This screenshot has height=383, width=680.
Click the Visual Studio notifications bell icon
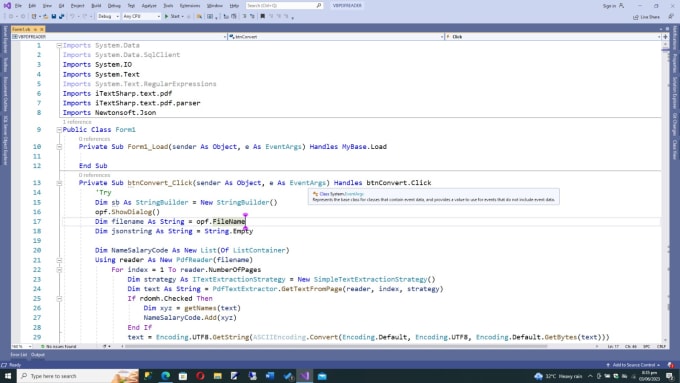coord(671,365)
